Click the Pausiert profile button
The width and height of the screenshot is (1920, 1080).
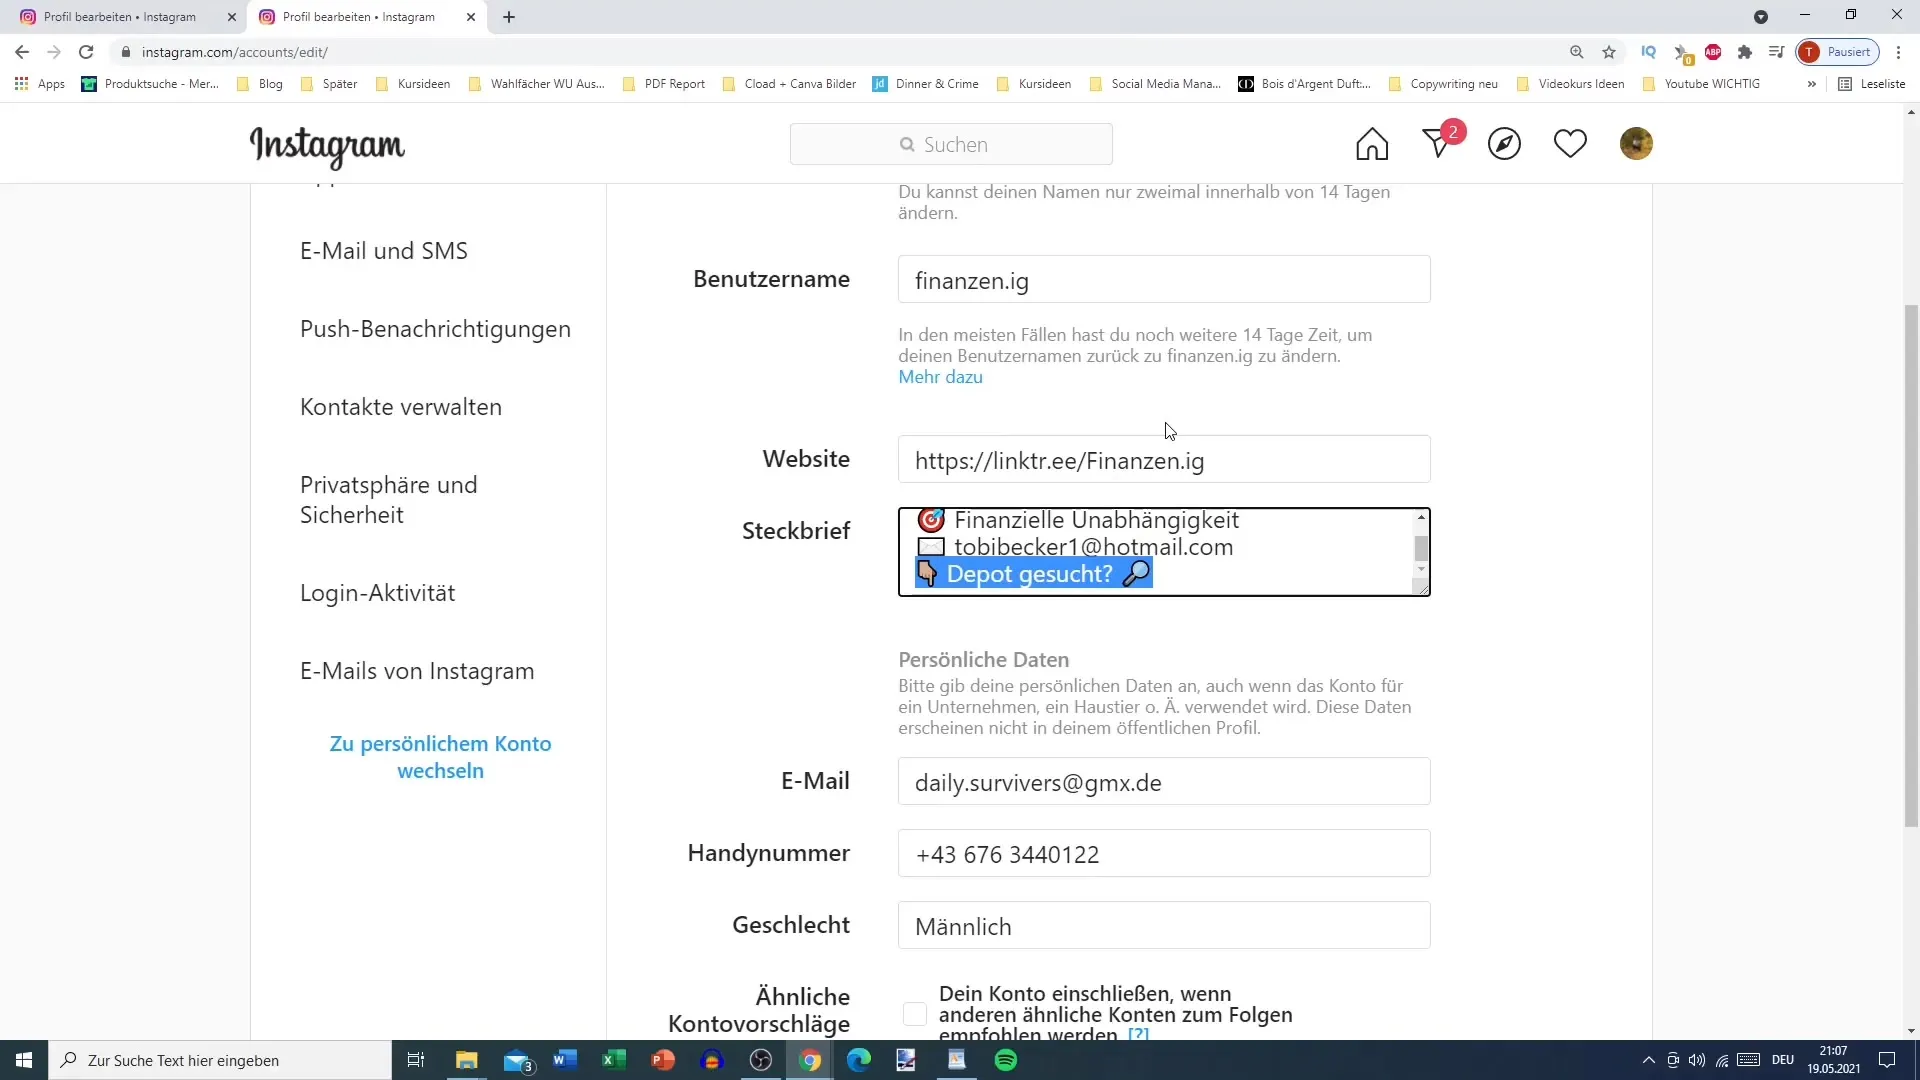point(1838,52)
